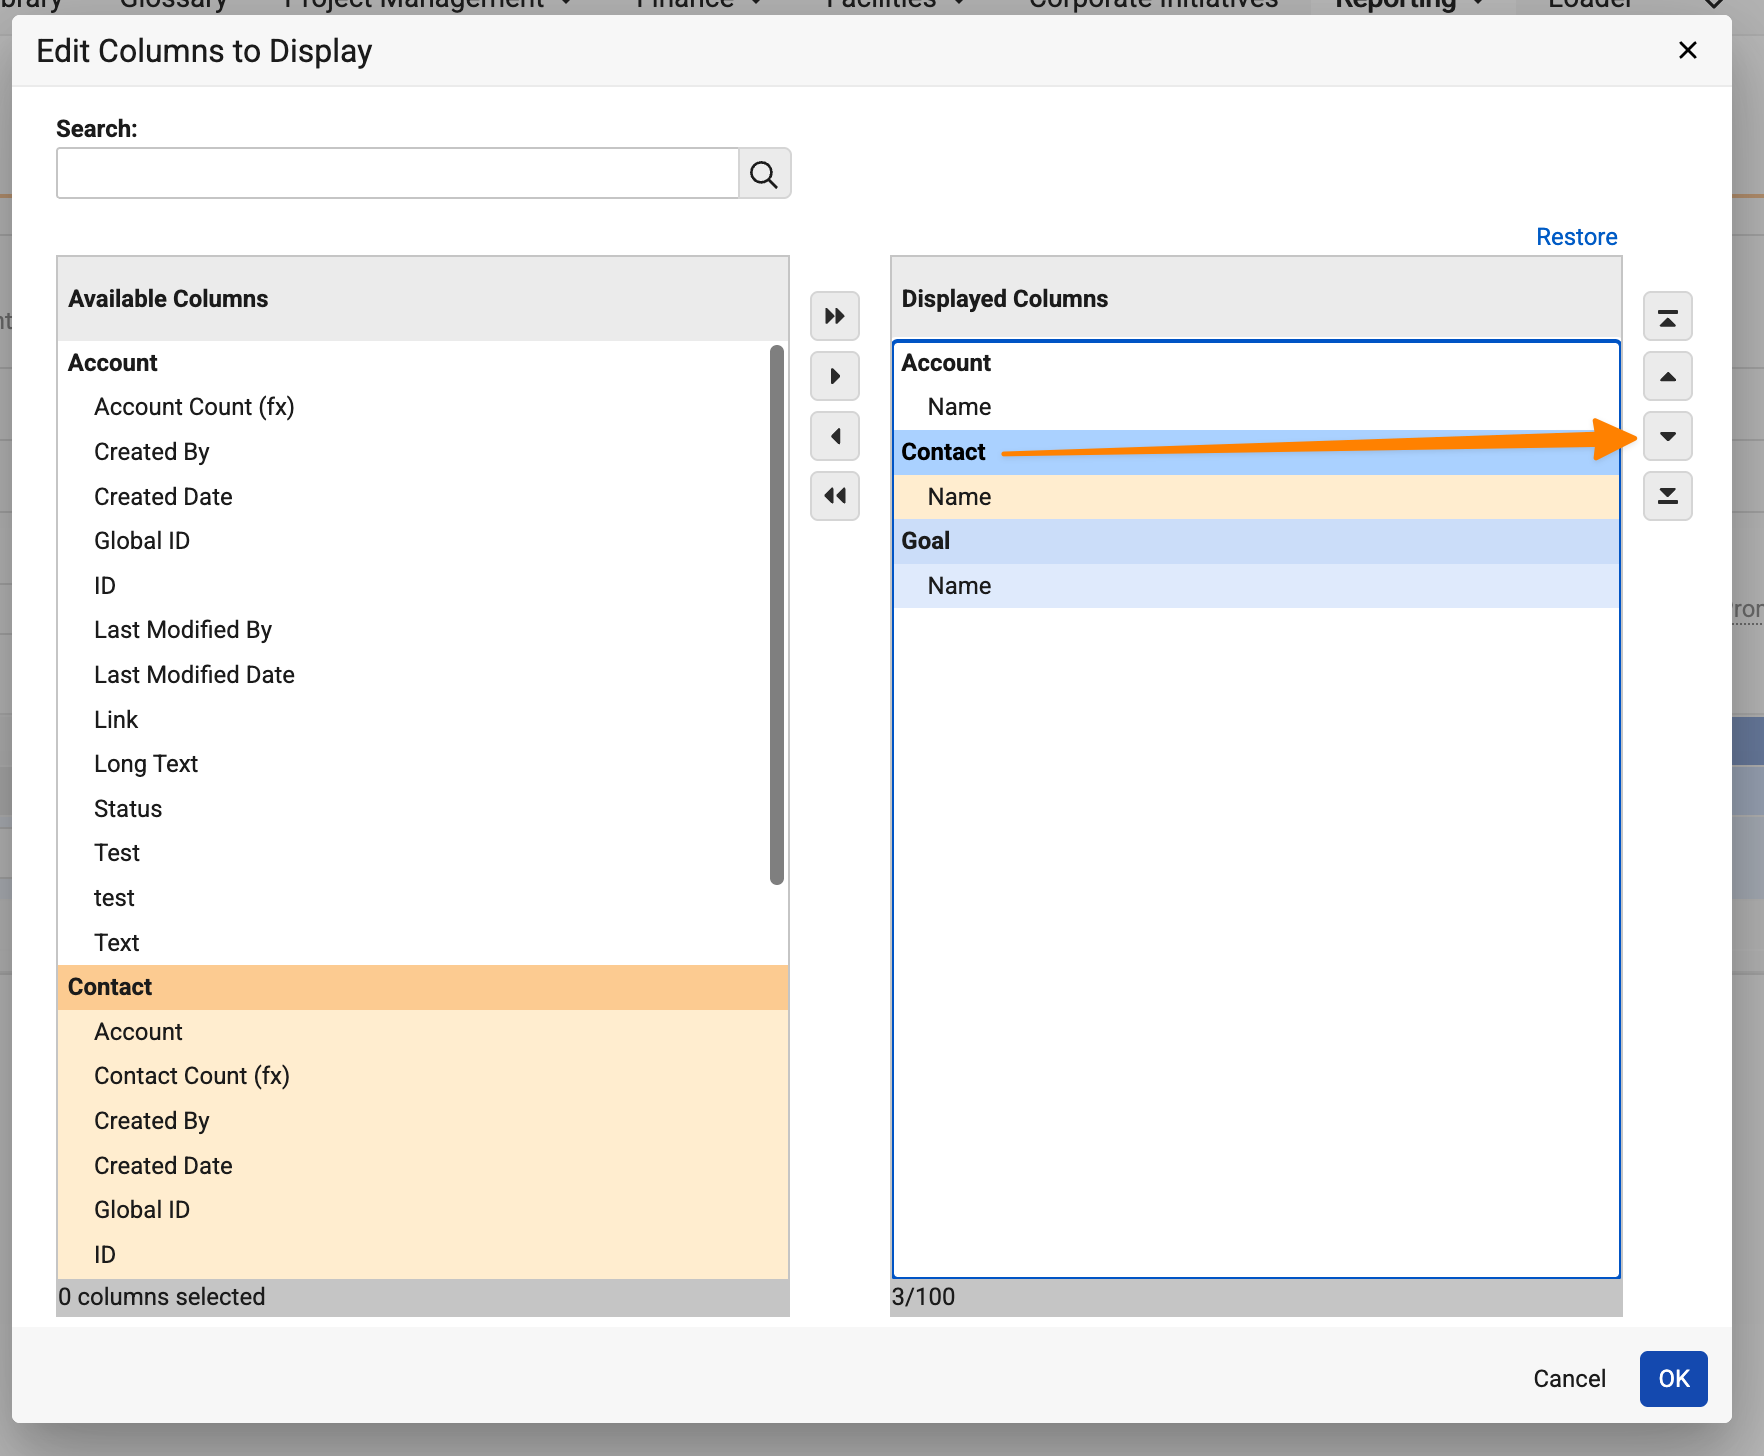
Task: Click the add all columns double-right arrow
Action: coord(835,317)
